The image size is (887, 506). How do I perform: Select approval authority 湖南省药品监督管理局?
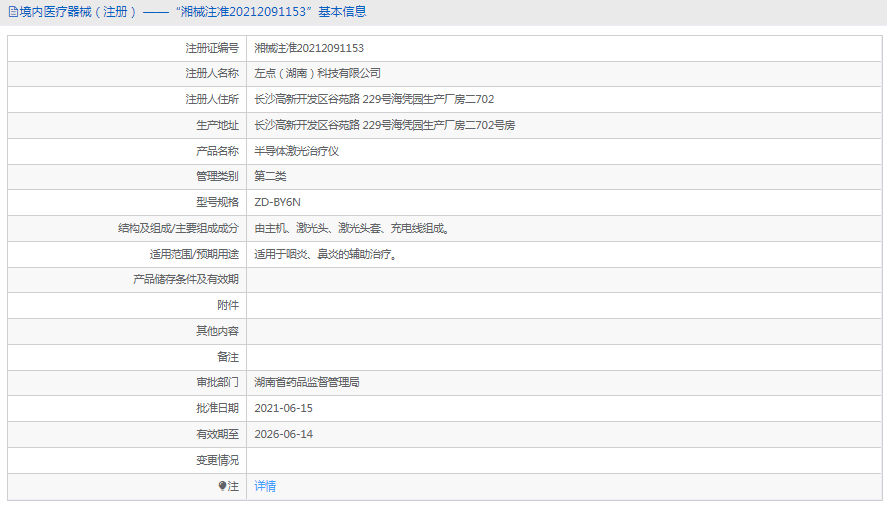tap(307, 382)
